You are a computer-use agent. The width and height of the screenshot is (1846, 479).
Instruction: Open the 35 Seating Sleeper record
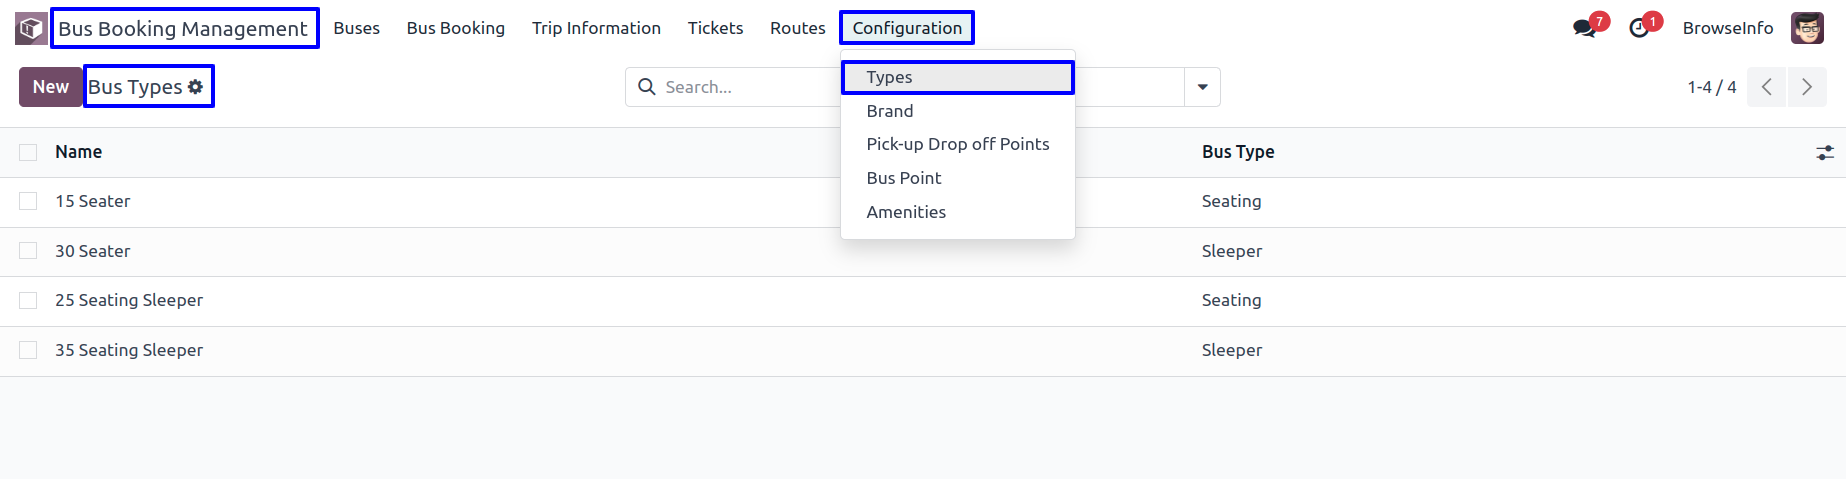[x=129, y=350]
